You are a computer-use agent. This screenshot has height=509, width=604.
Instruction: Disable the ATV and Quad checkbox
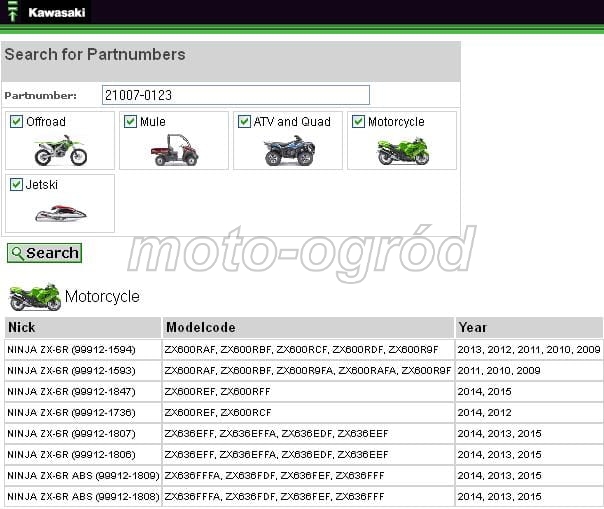[x=244, y=122]
